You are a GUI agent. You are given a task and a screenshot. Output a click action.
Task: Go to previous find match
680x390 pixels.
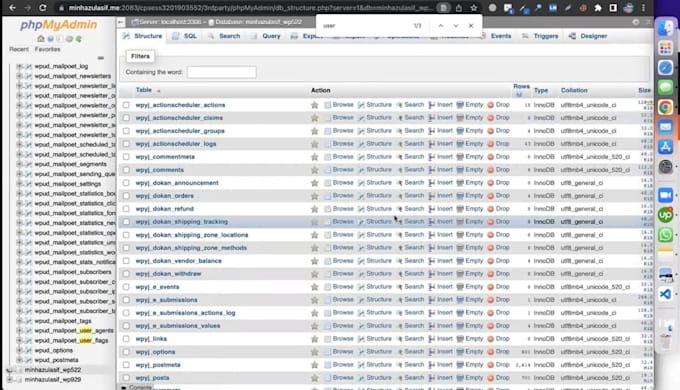[x=441, y=26]
